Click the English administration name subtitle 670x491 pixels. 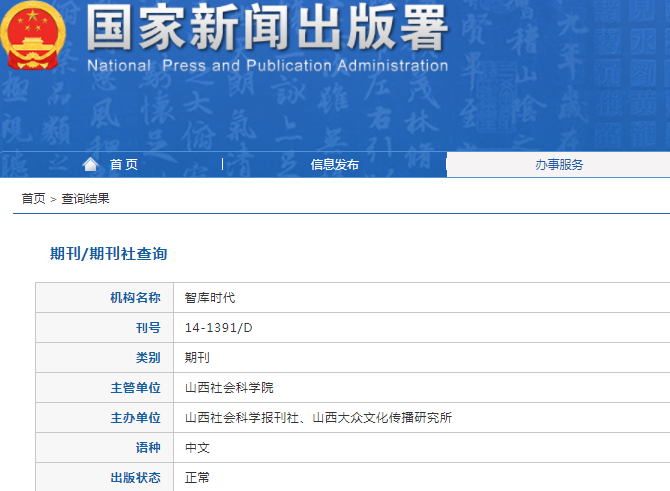[x=267, y=66]
